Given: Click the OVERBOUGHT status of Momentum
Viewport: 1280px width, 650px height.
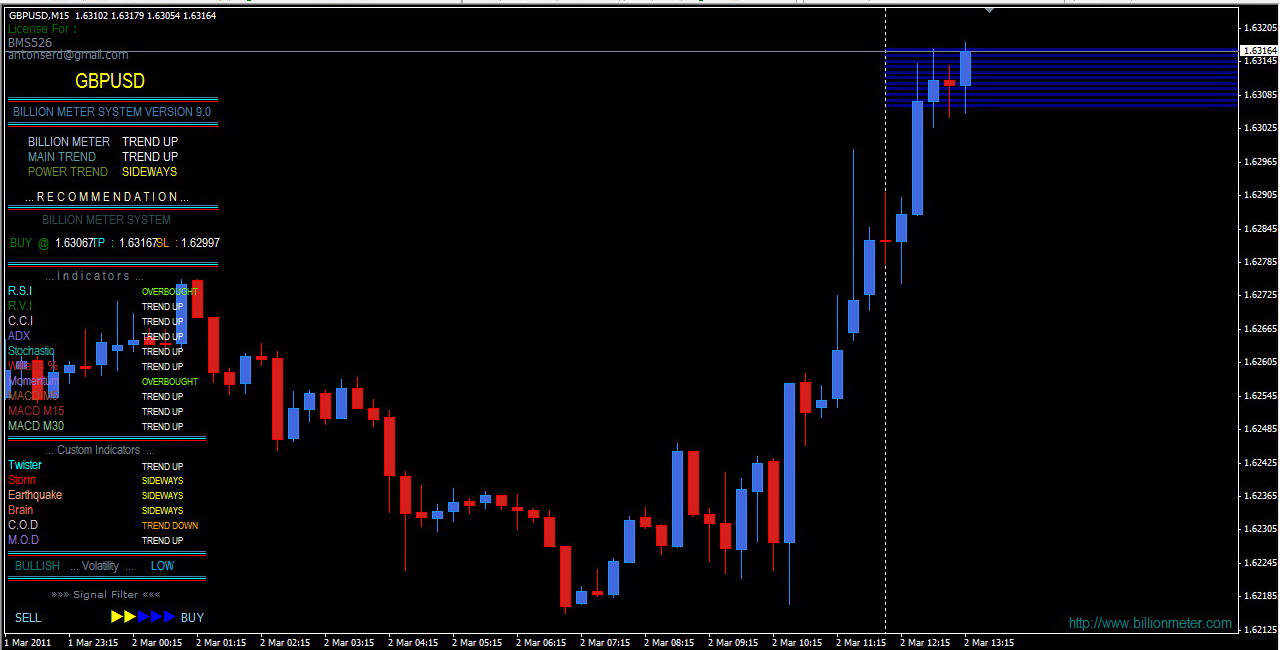Looking at the screenshot, I should (x=170, y=382).
